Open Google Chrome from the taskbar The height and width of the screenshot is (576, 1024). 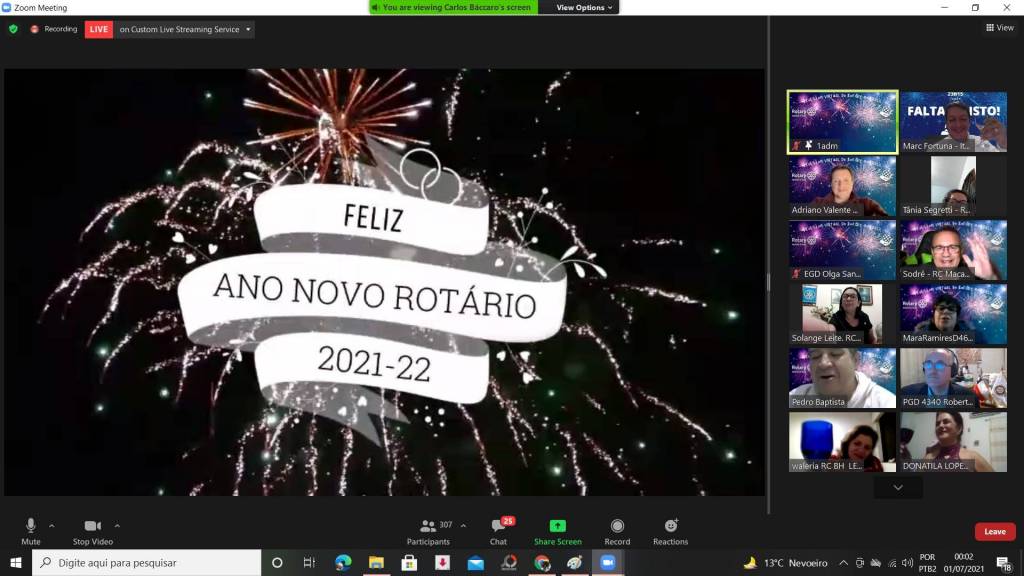point(542,563)
